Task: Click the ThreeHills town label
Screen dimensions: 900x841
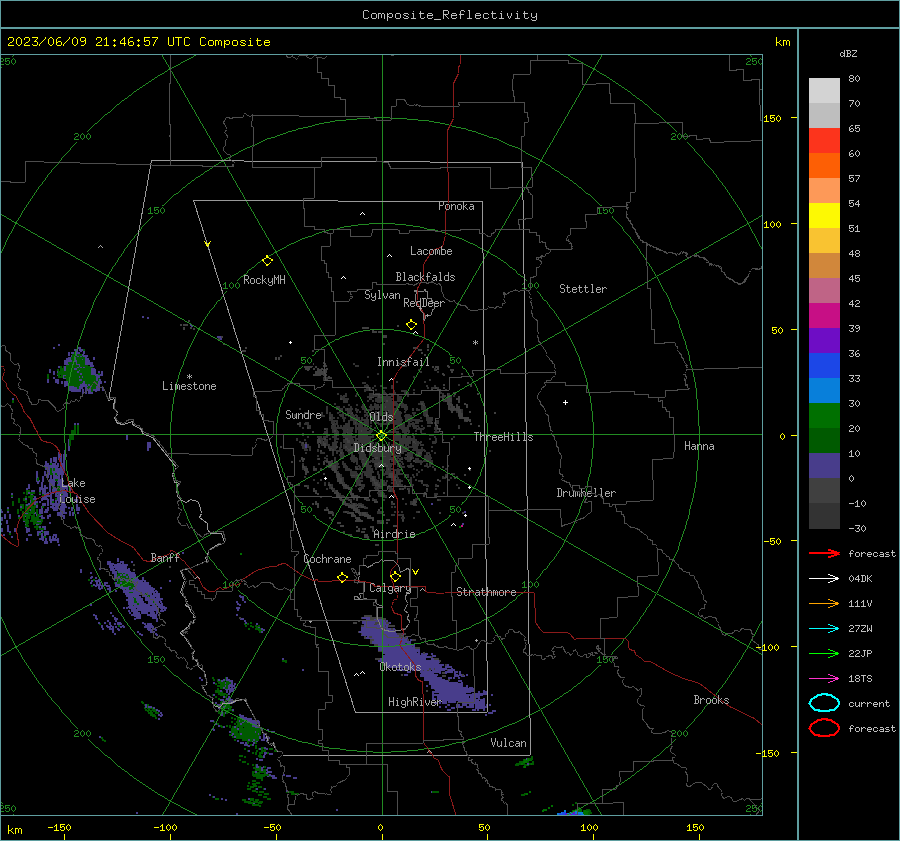Action: [x=503, y=437]
